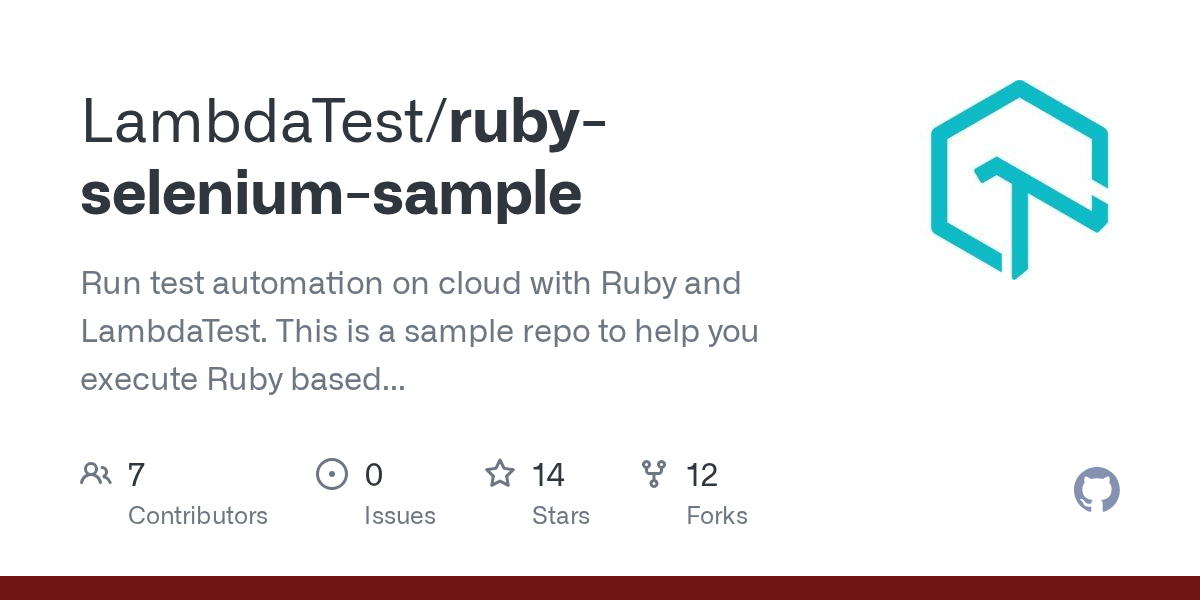Click the Forks label
The width and height of the screenshot is (1200, 600).
coord(717,516)
